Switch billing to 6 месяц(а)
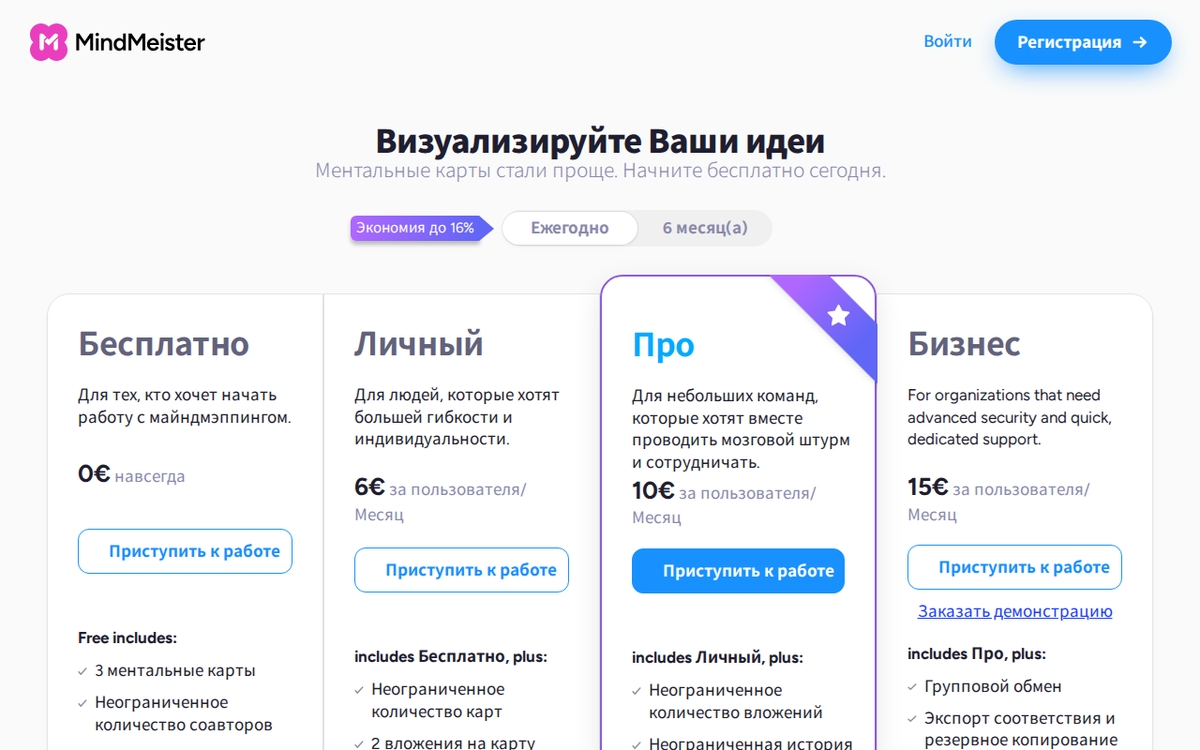 click(705, 228)
